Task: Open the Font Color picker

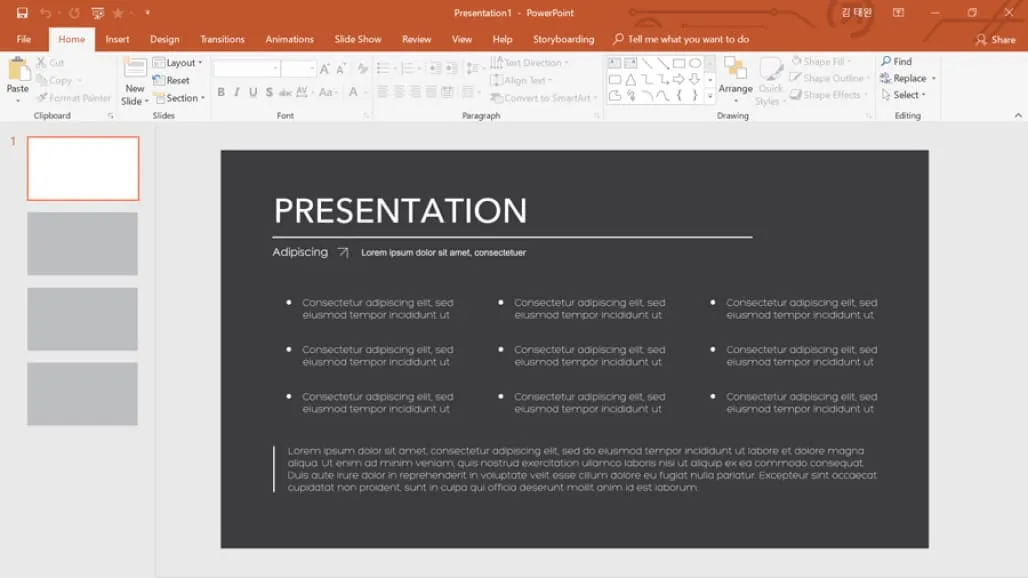Action: pyautogui.click(x=355, y=92)
